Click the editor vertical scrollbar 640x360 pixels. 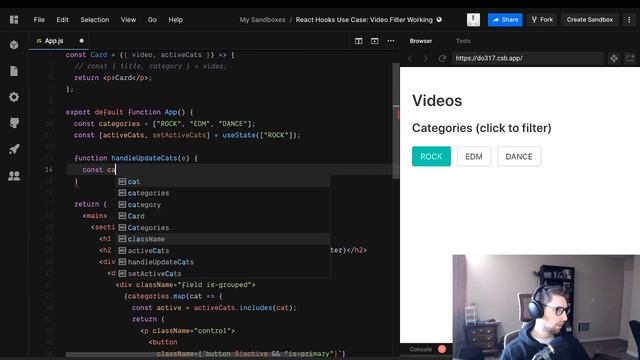(396, 121)
